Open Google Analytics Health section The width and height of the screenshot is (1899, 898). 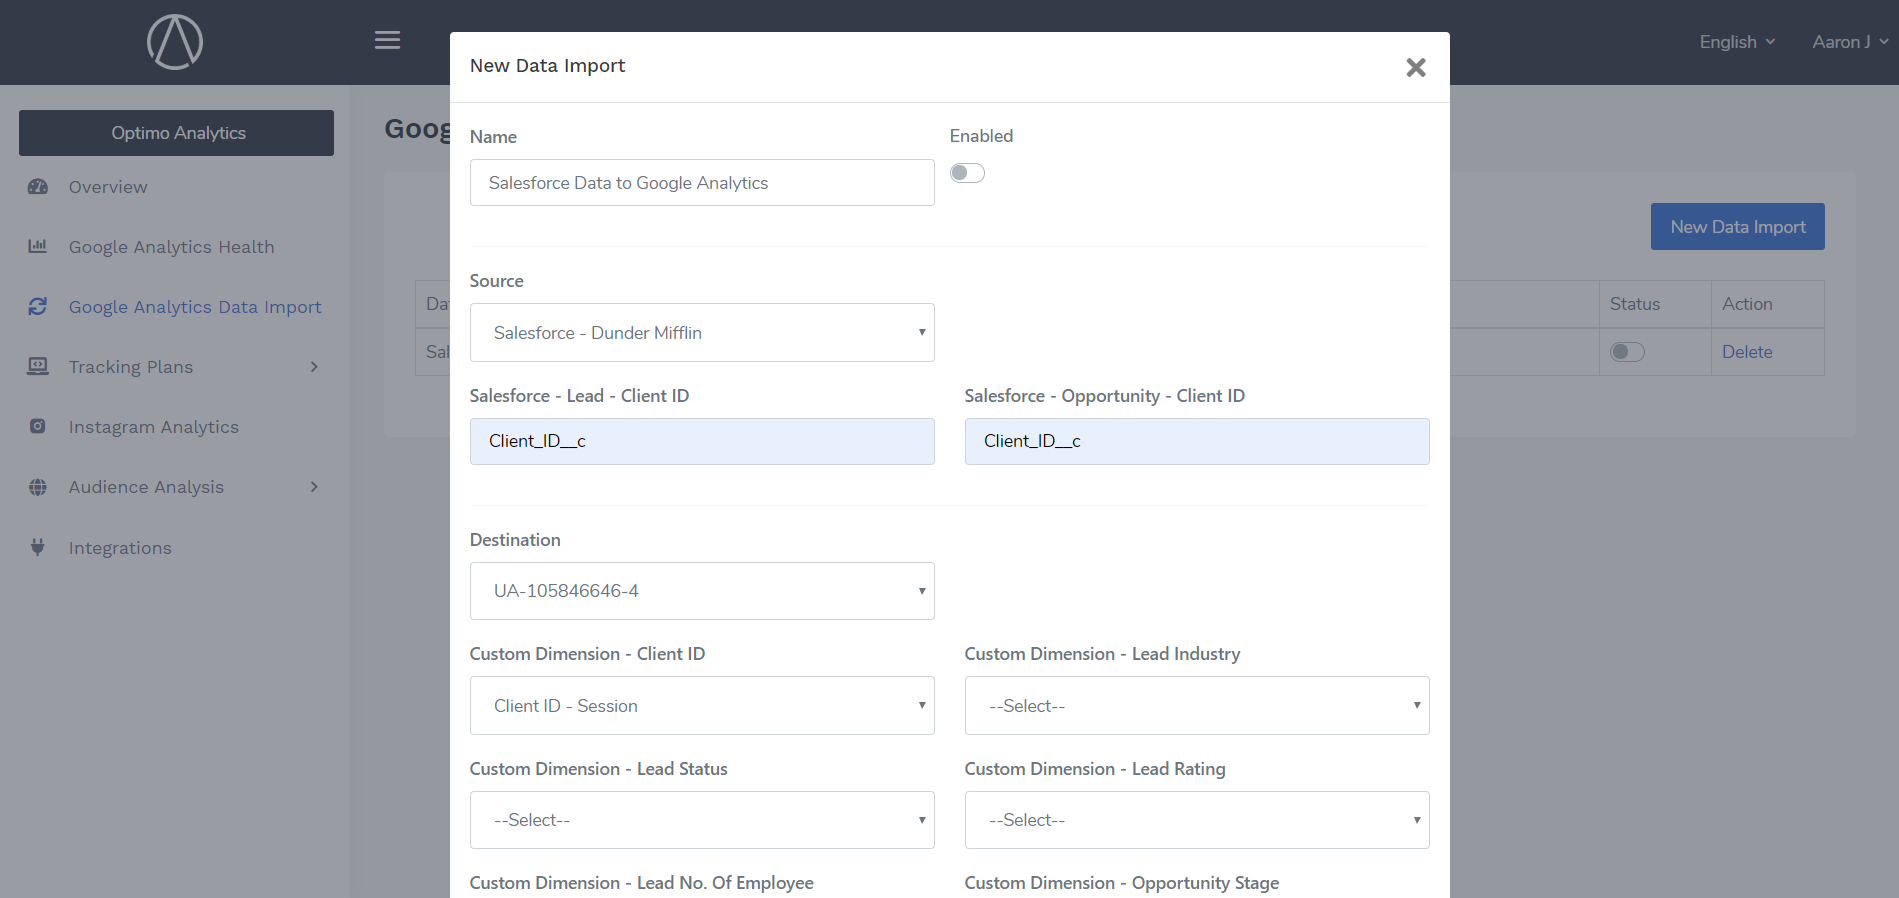click(171, 247)
